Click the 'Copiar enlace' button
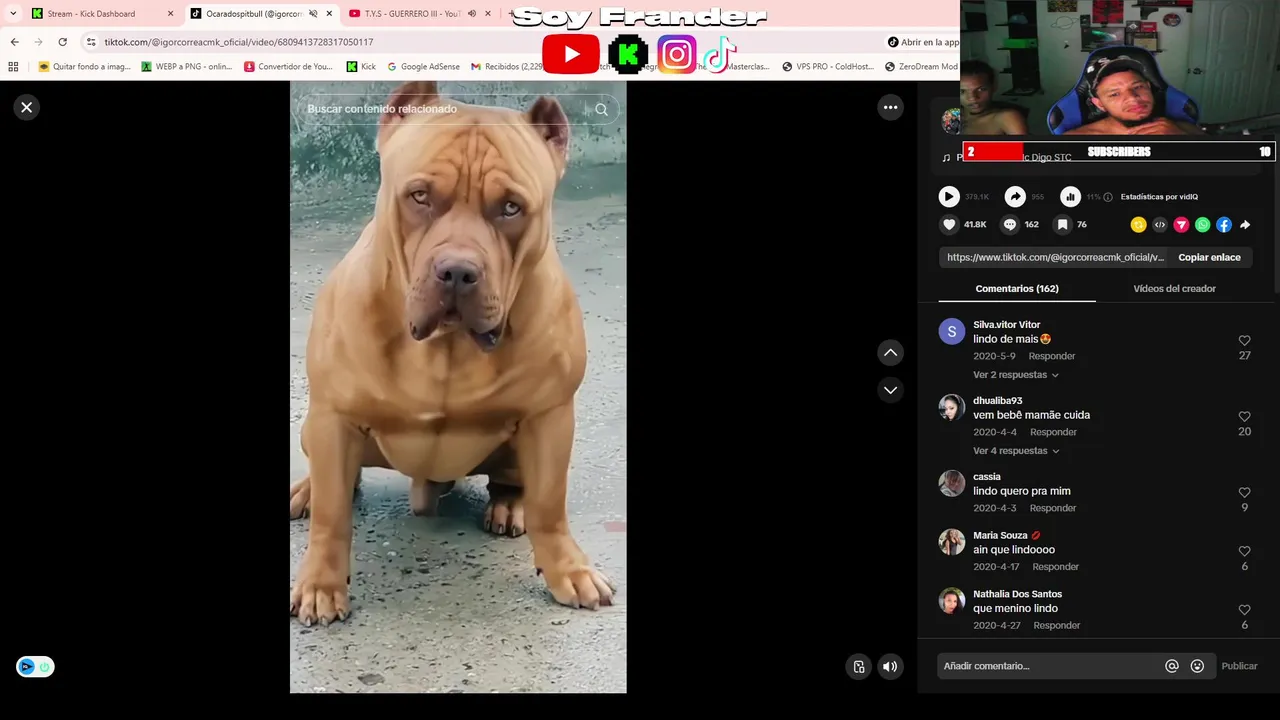The height and width of the screenshot is (720, 1280). pos(1209,257)
